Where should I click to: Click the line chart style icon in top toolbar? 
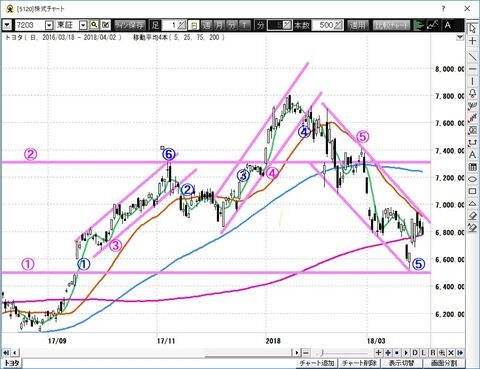coord(432,25)
